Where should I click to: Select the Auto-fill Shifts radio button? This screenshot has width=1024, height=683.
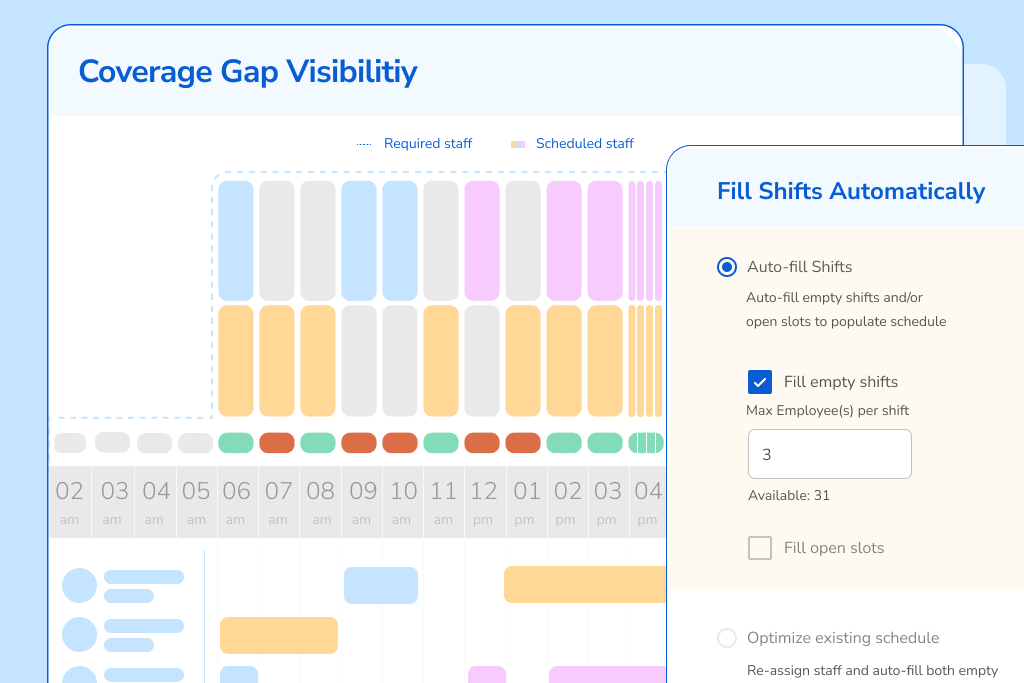click(727, 267)
